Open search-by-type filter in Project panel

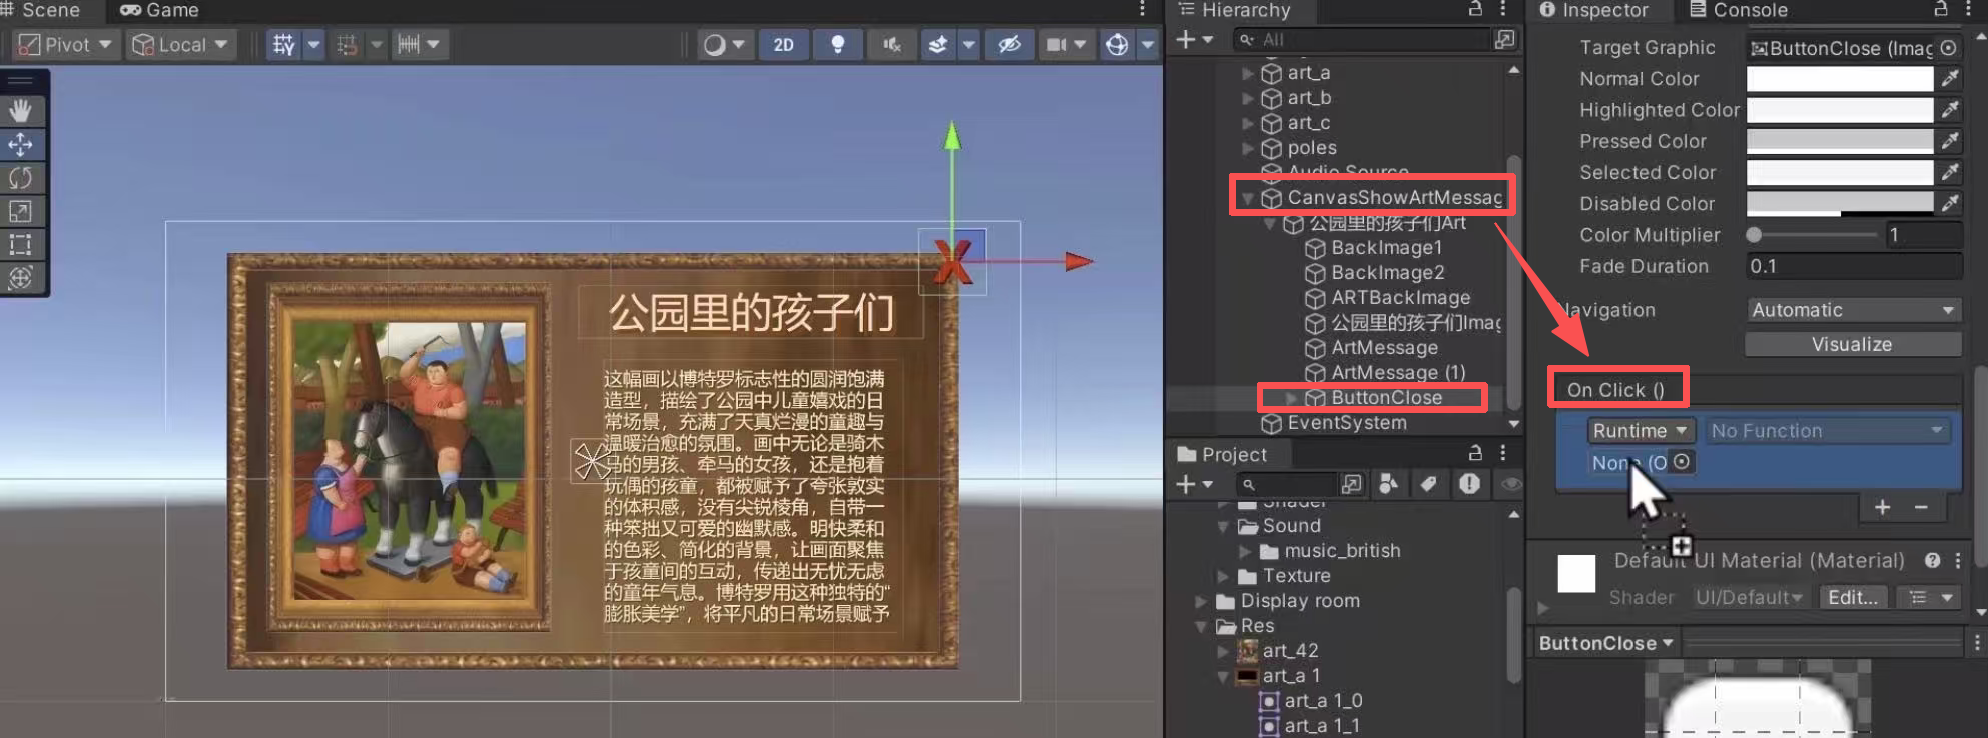pos(1388,484)
